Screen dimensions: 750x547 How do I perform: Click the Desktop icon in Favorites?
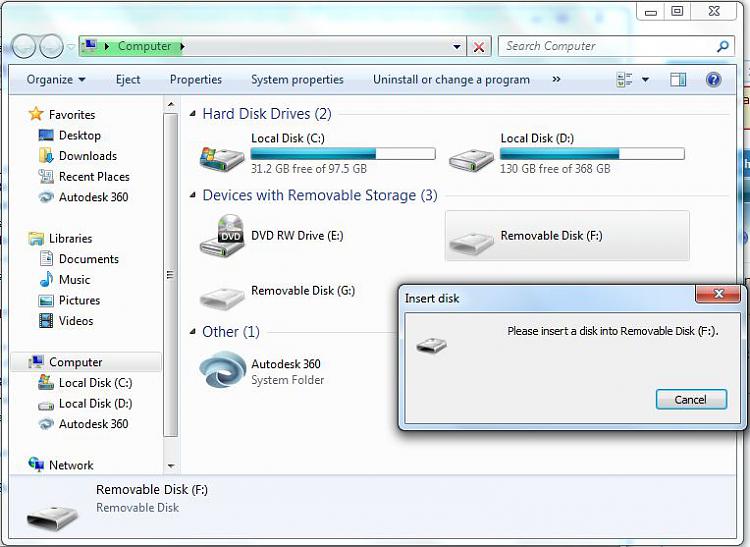click(x=46, y=135)
